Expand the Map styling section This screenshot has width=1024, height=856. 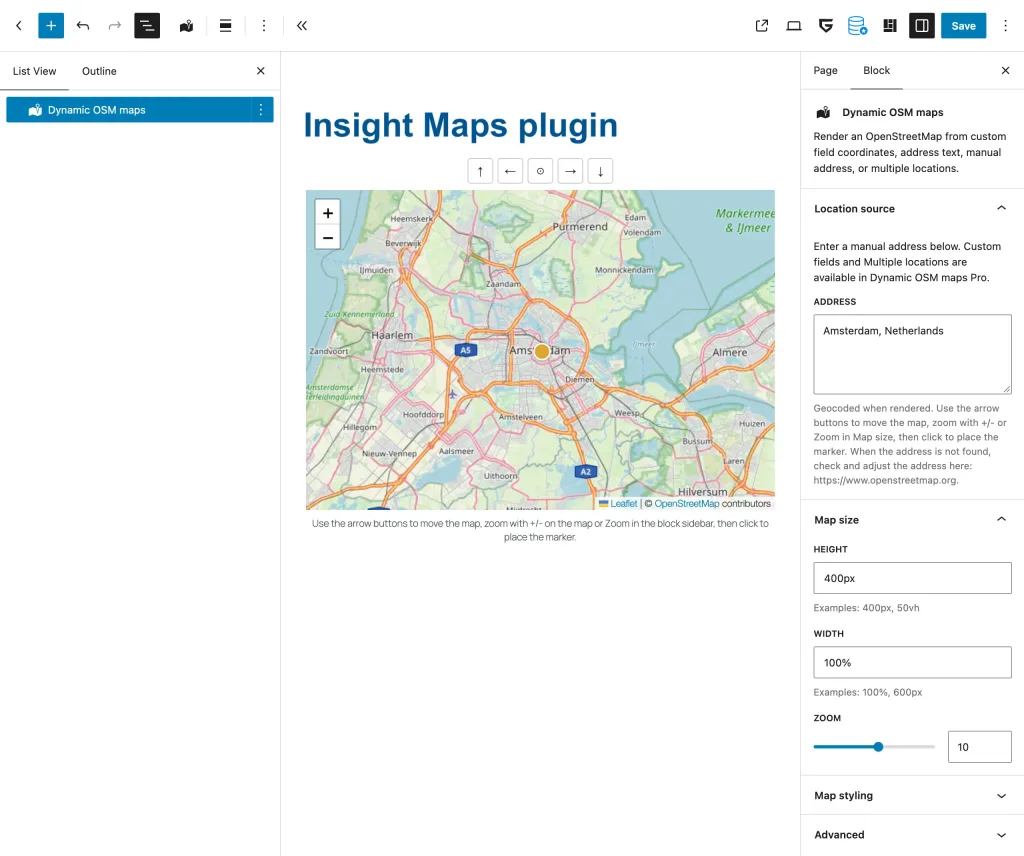coord(912,795)
